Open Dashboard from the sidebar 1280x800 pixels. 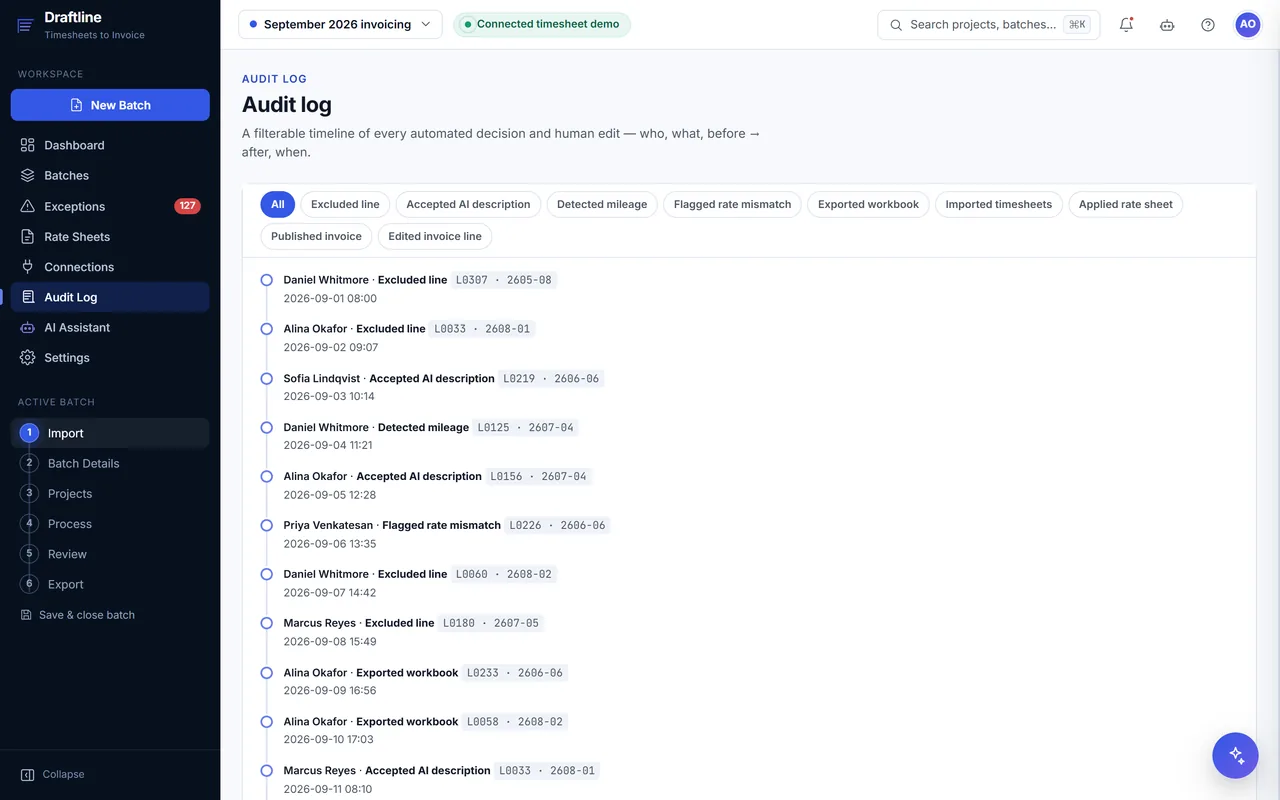point(110,145)
